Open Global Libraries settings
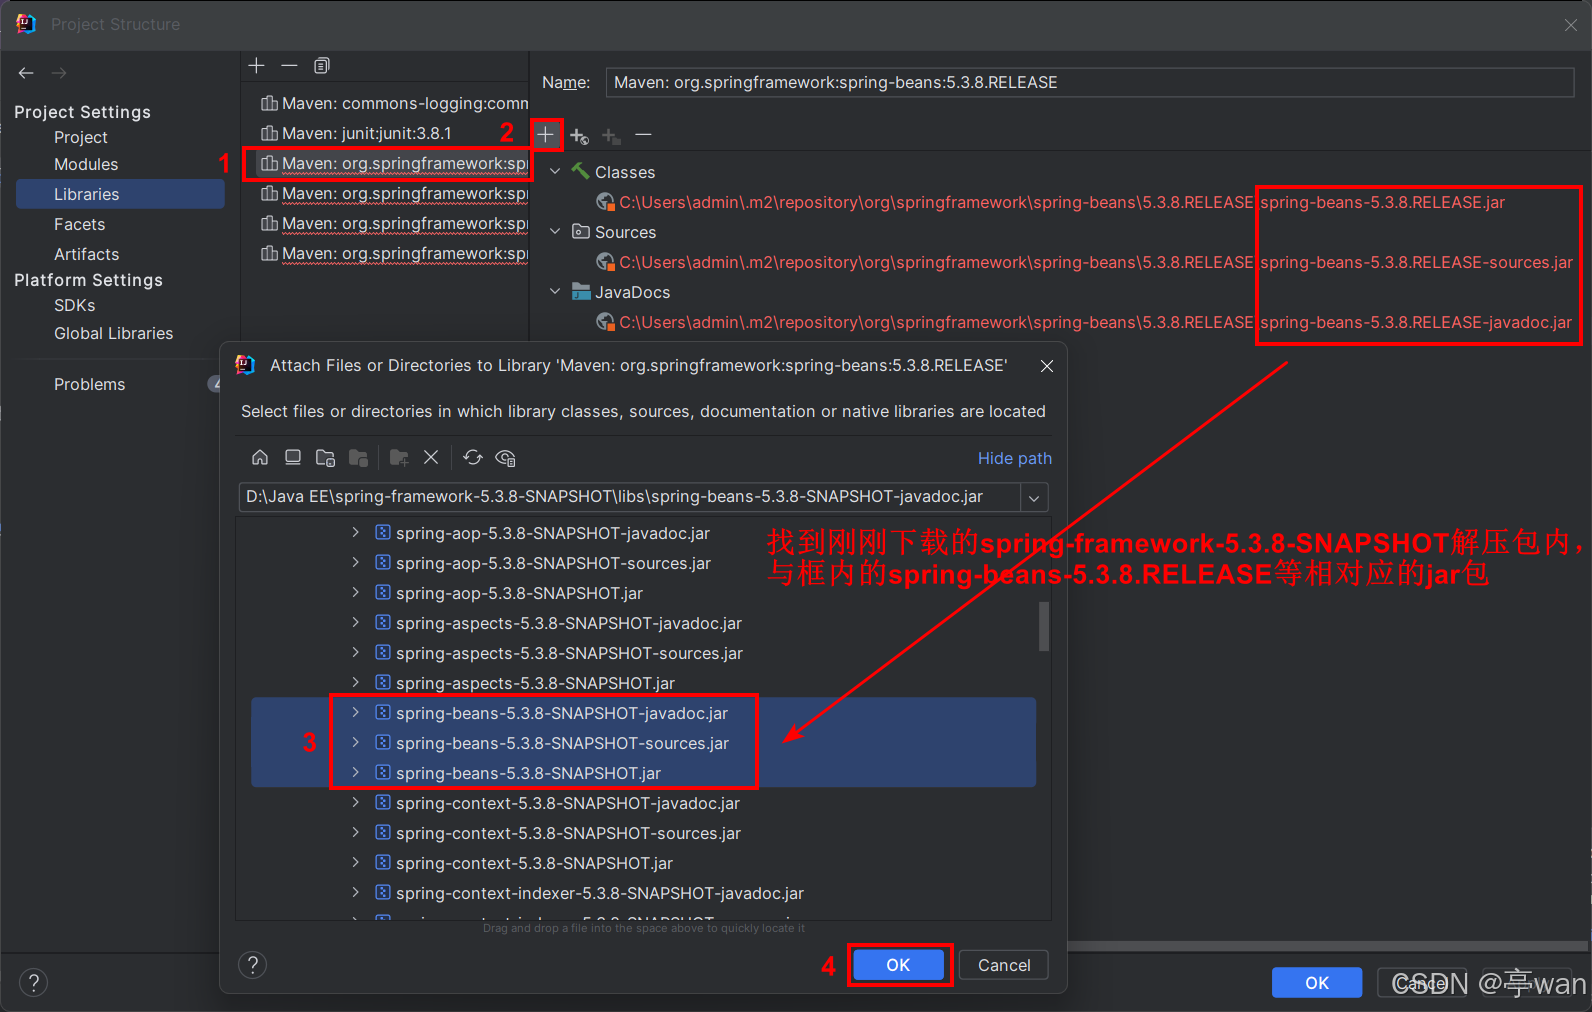Viewport: 1592px width, 1012px height. pos(114,333)
